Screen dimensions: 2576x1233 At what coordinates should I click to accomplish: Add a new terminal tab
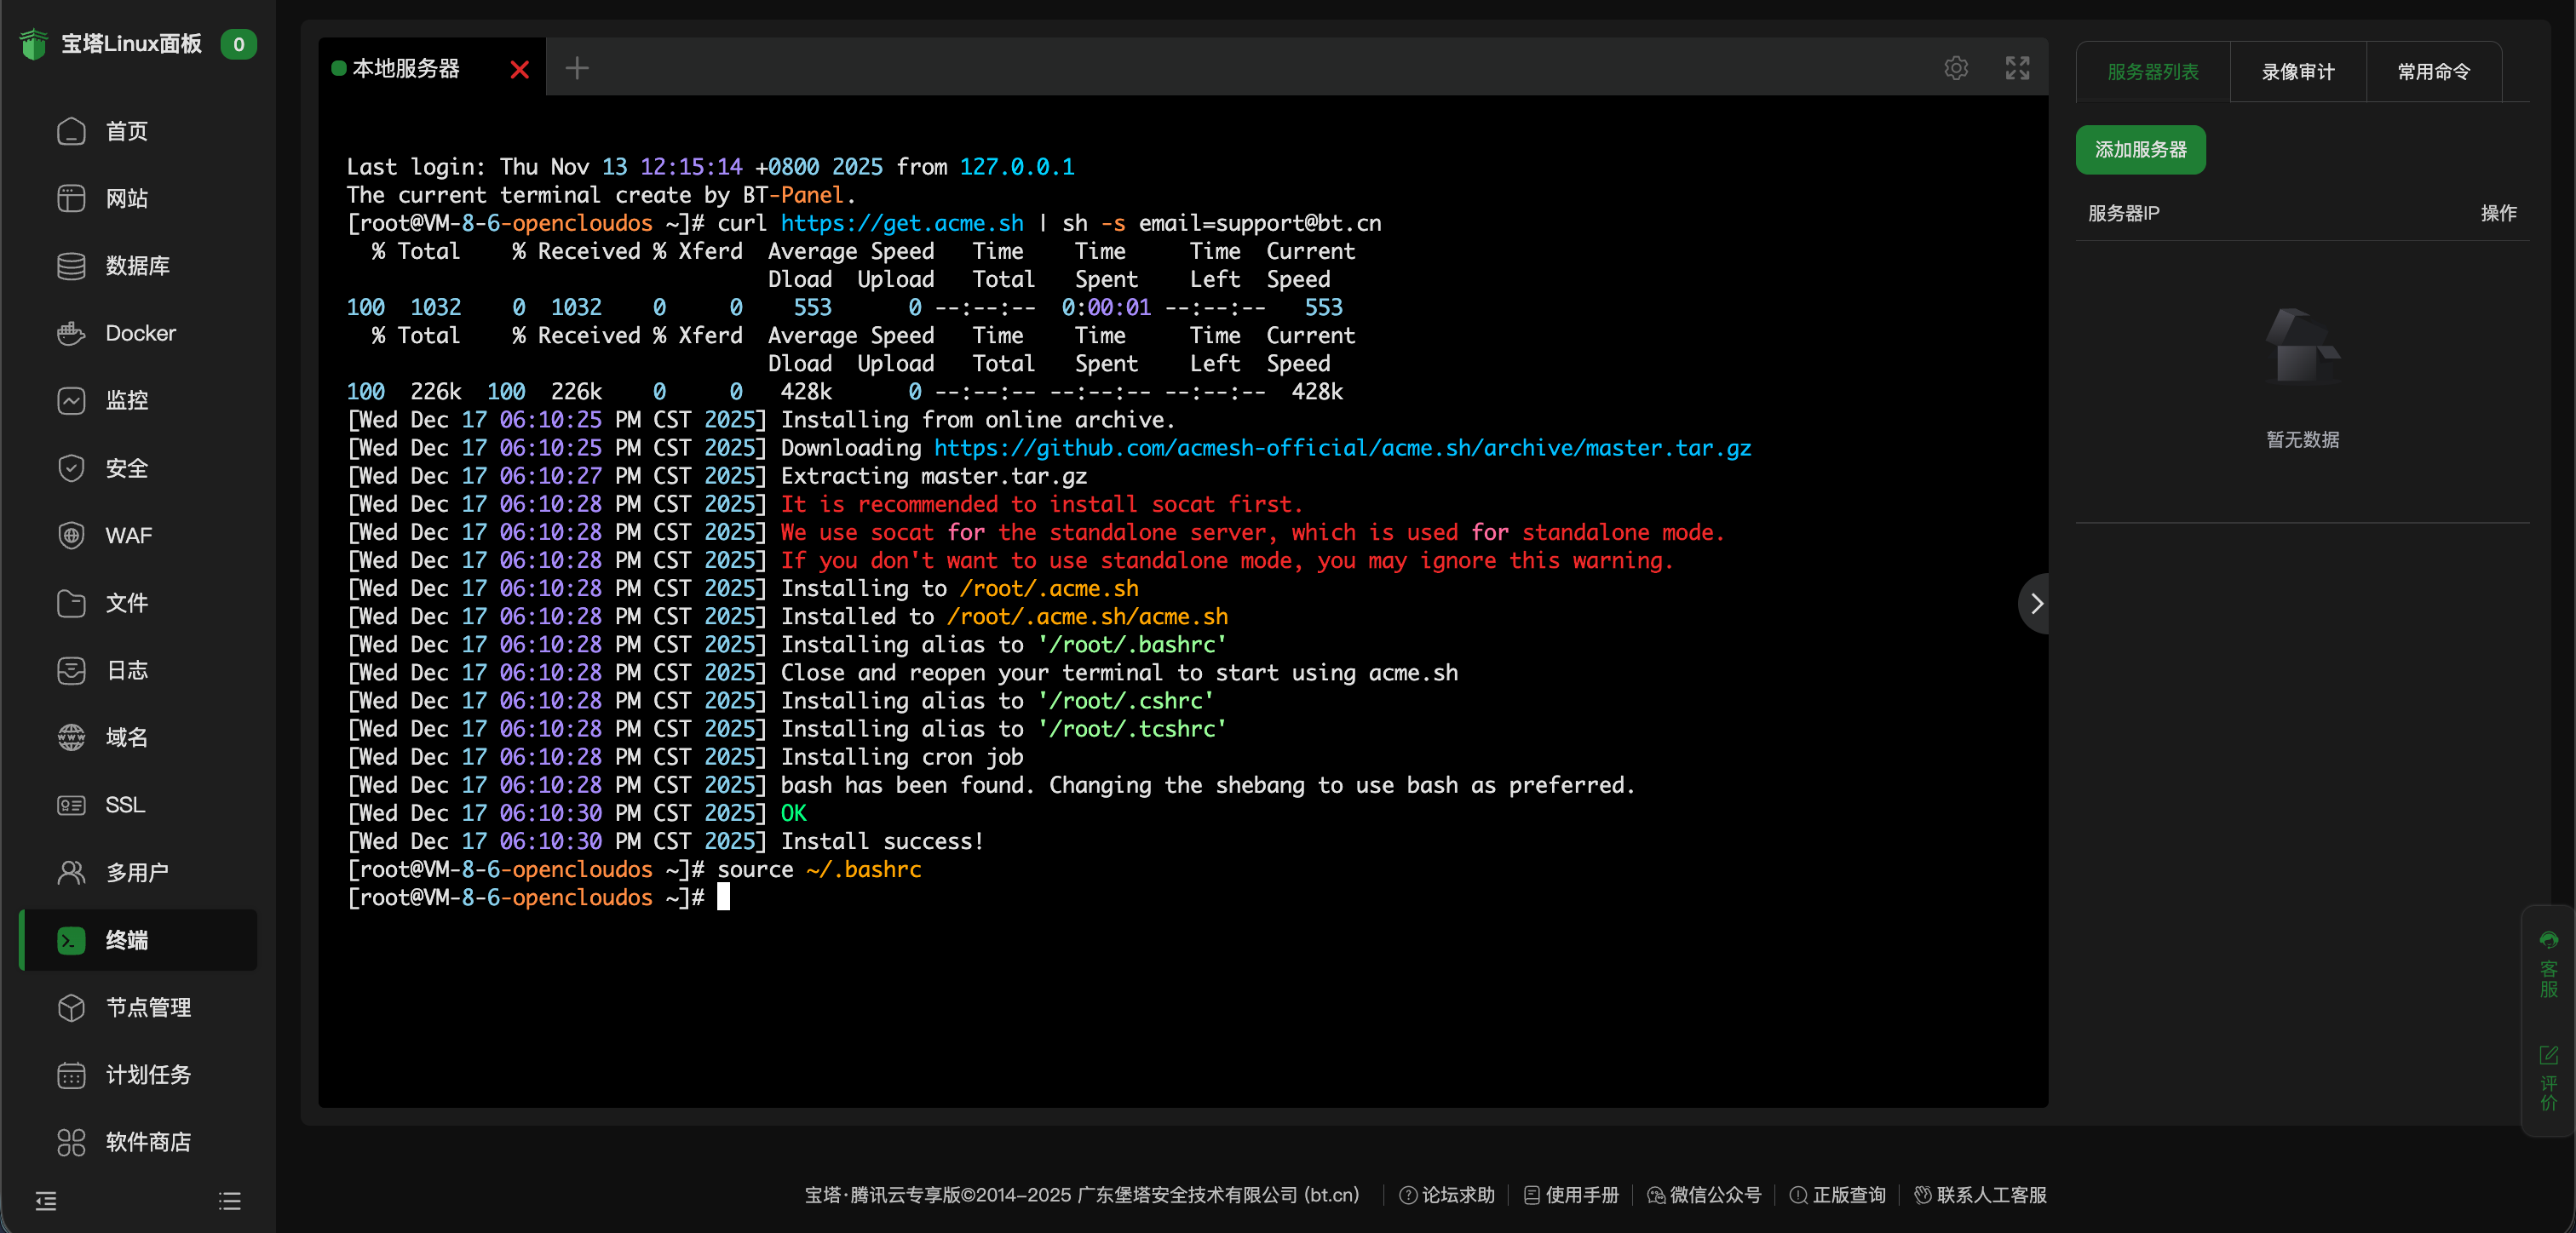pyautogui.click(x=577, y=68)
